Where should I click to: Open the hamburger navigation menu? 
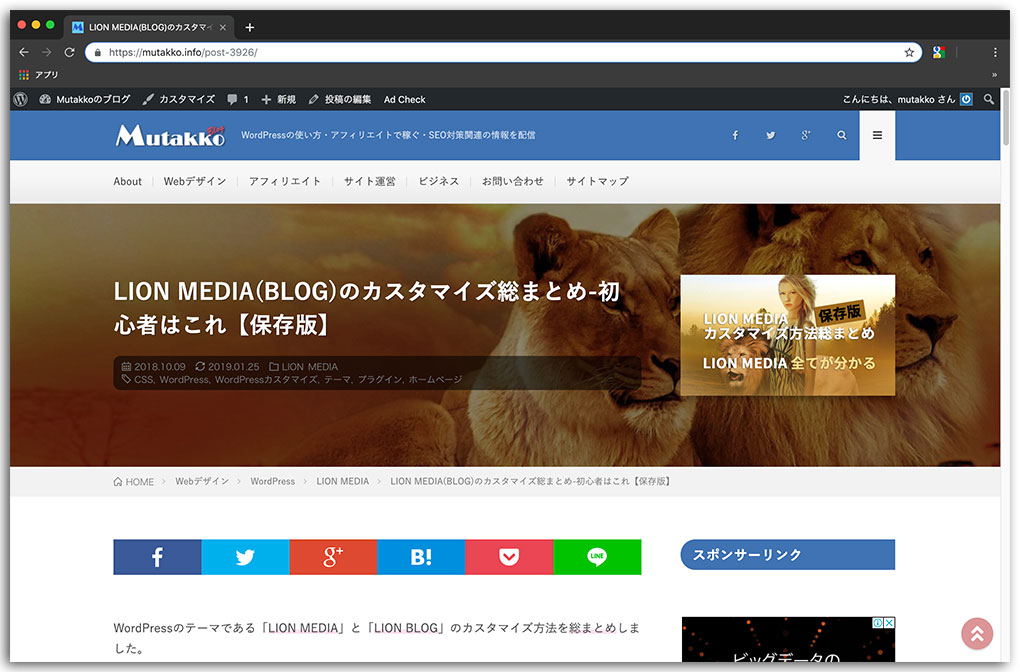click(877, 134)
